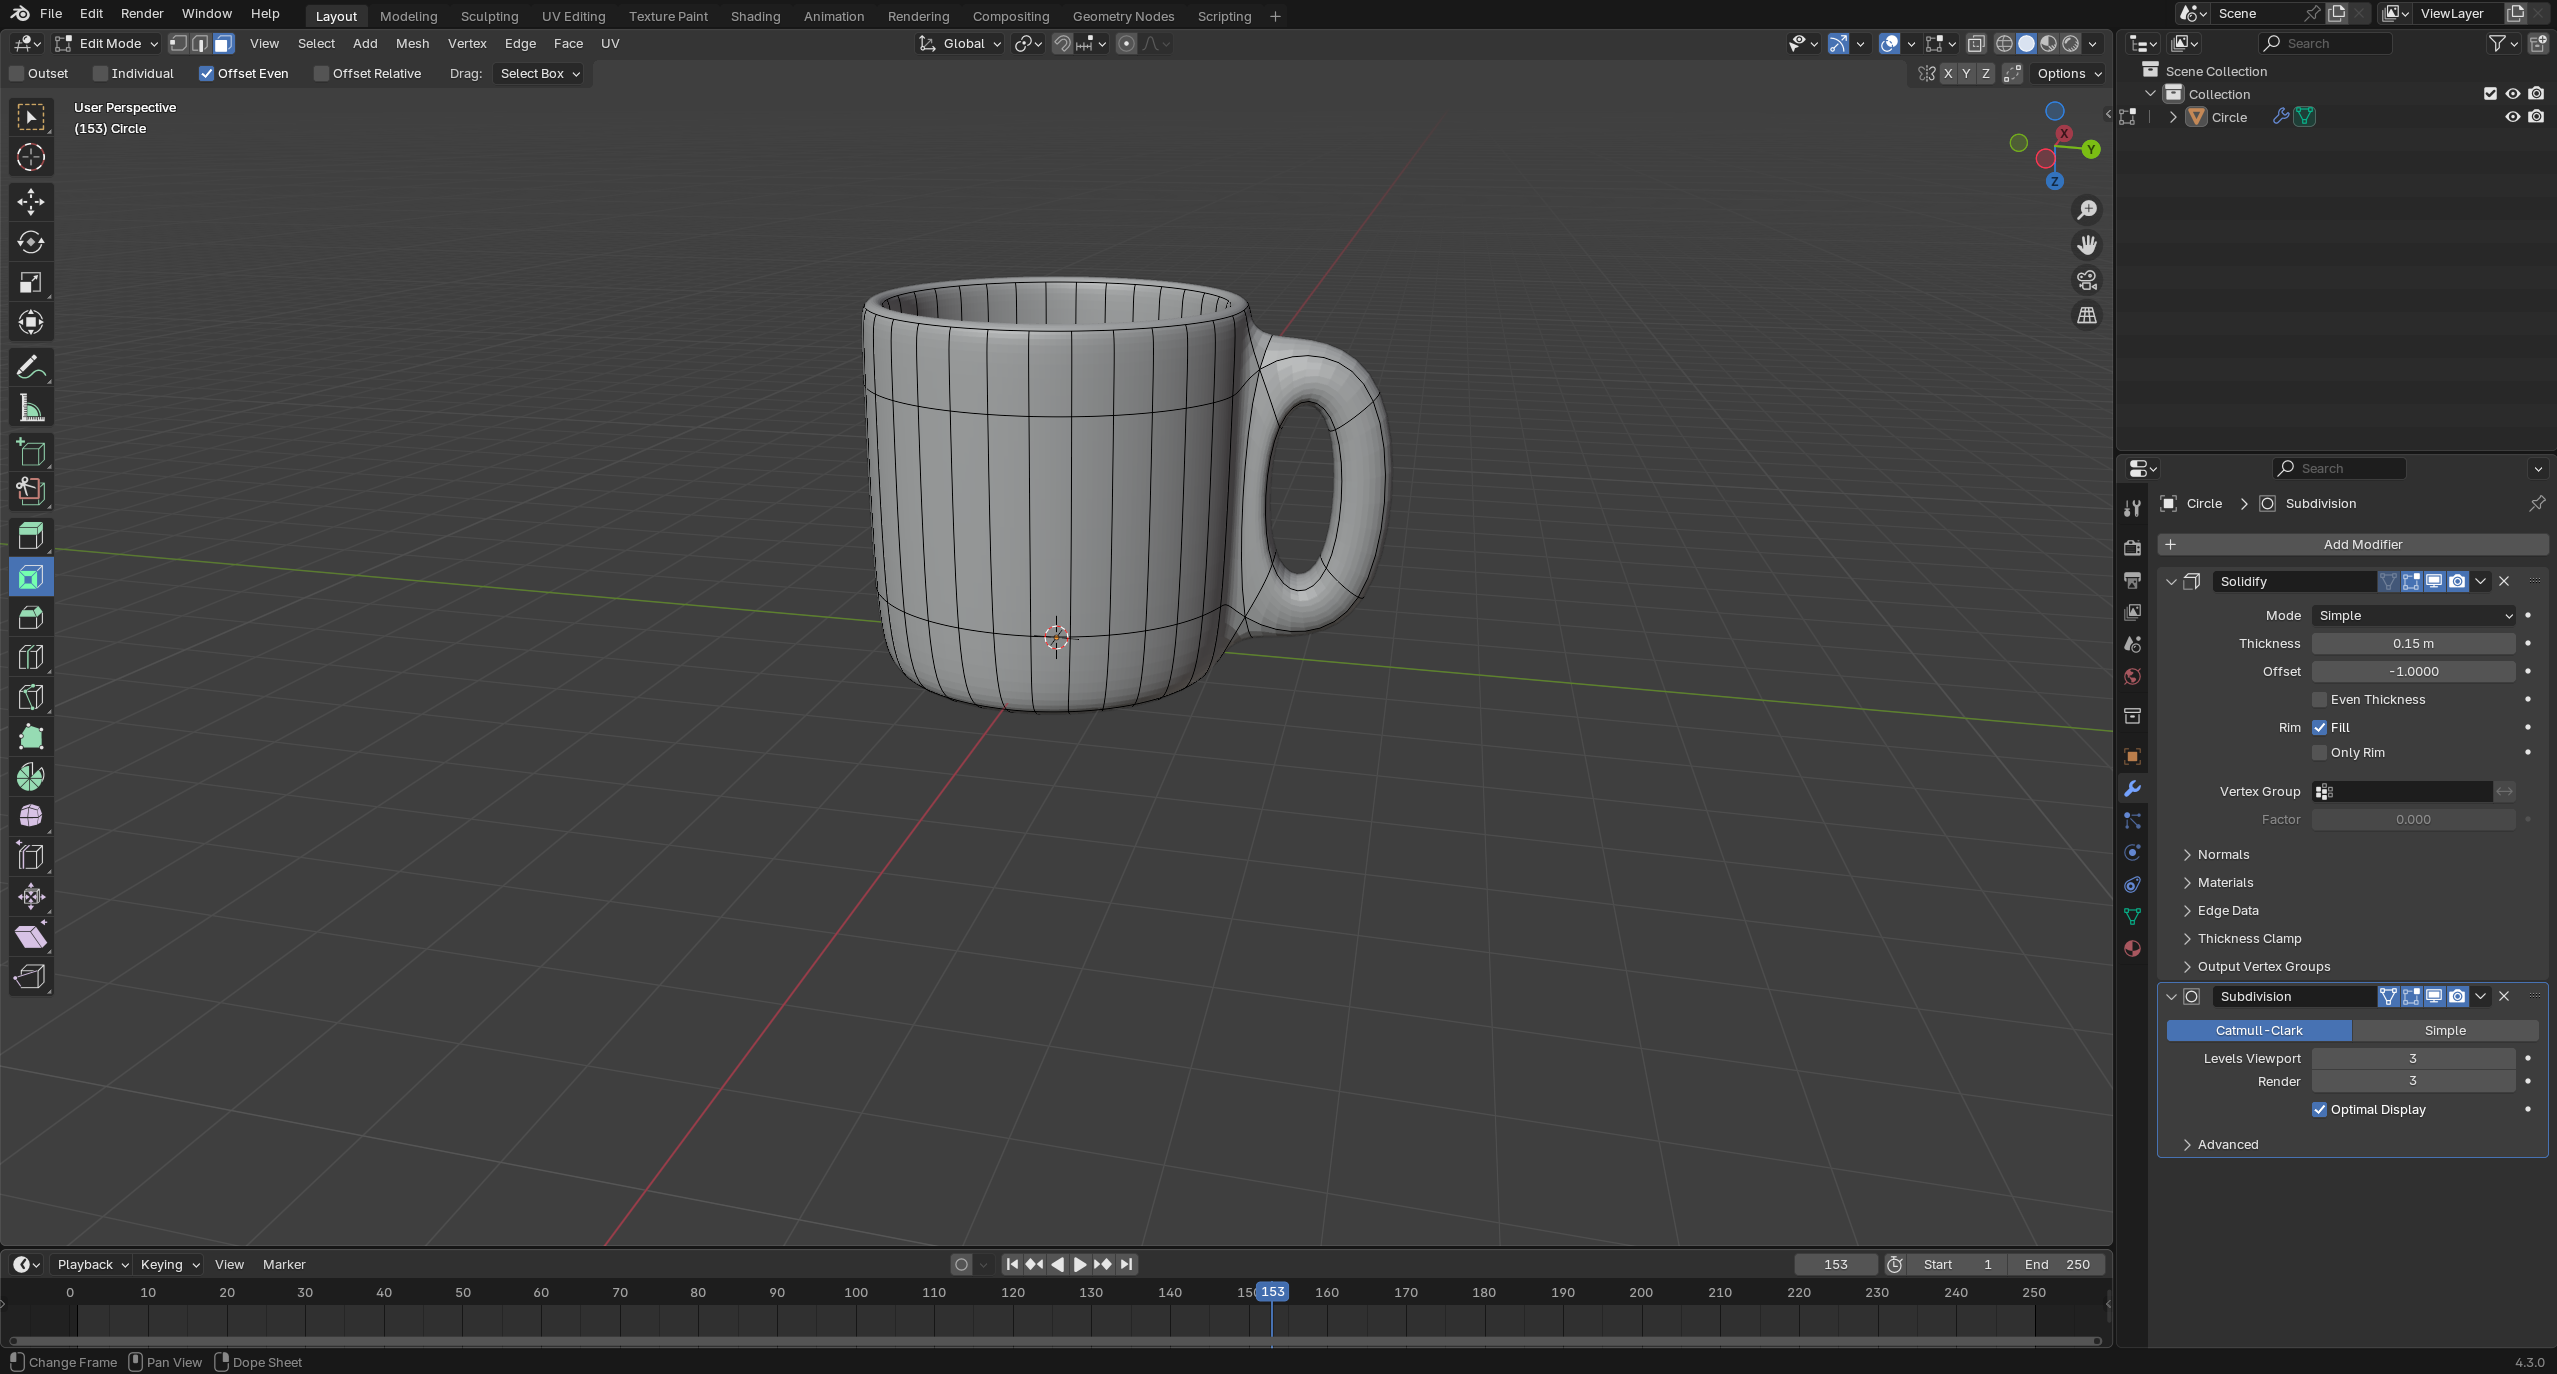Switch to Sculpting workspace tab
Screen dimensions: 2557x1374
click(x=489, y=16)
